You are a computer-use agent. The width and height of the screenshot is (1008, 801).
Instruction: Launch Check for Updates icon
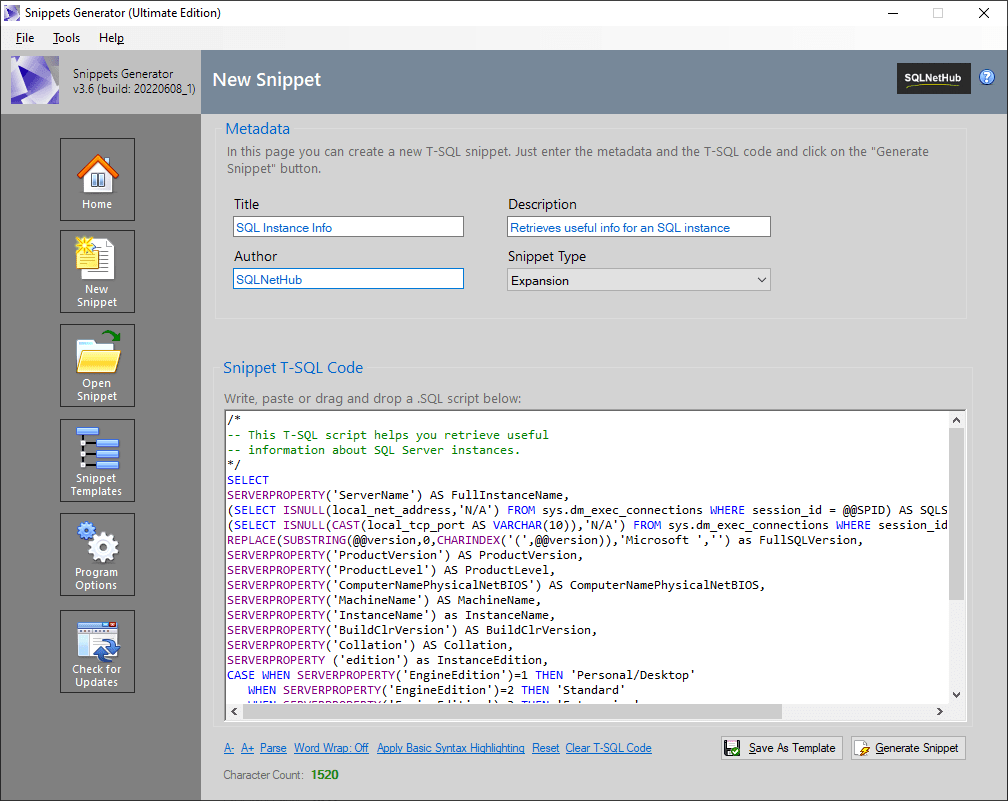coord(97,650)
